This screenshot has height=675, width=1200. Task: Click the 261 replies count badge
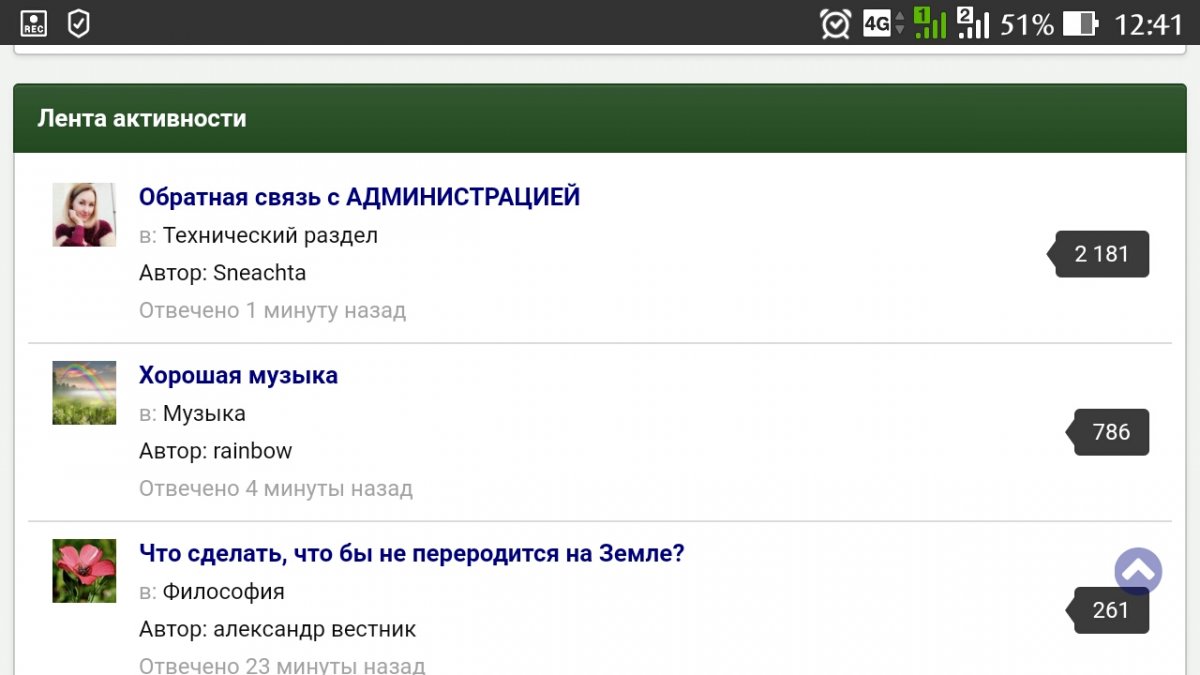(x=1111, y=610)
